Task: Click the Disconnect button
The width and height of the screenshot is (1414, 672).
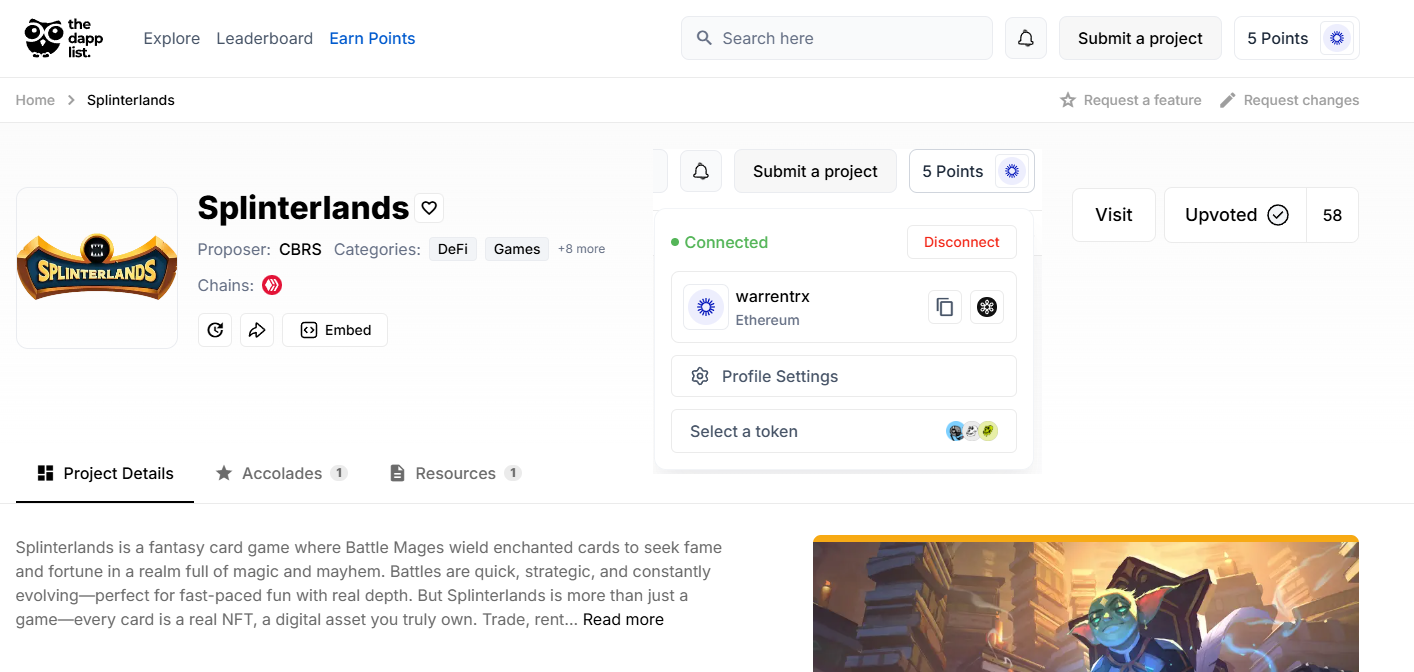Action: tap(962, 242)
